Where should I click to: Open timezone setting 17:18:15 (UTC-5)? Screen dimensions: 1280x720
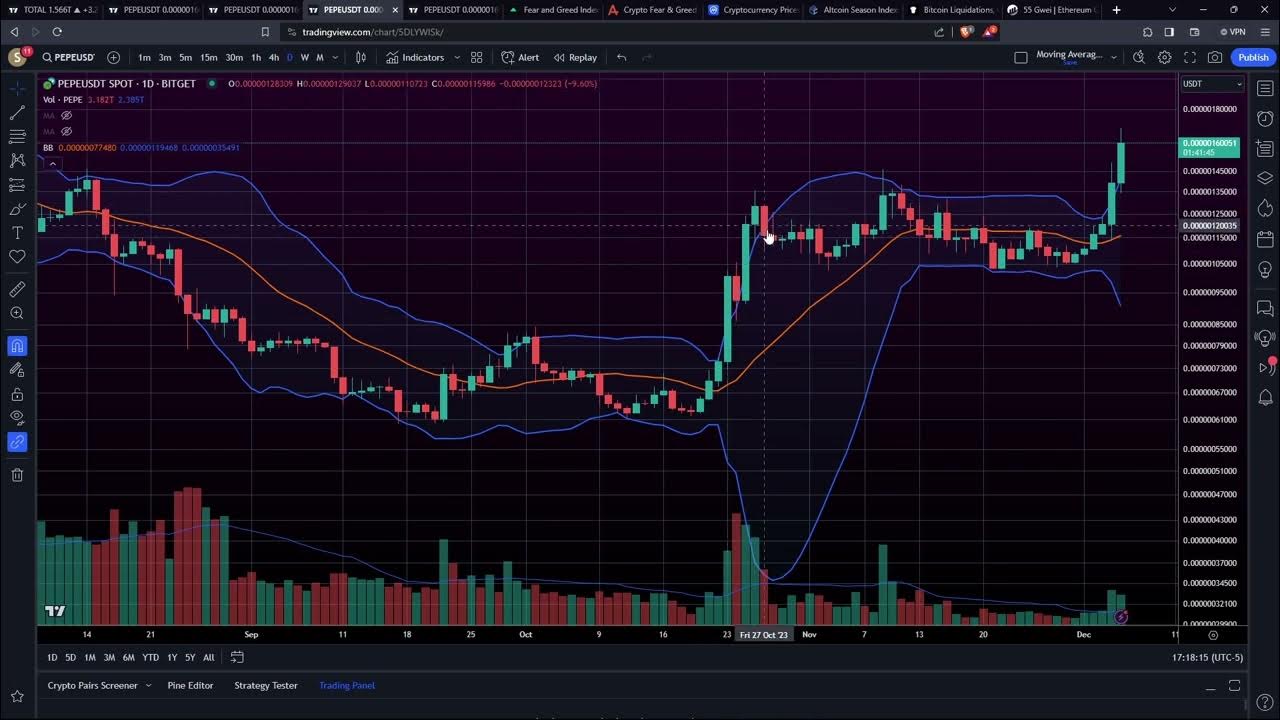pyautogui.click(x=1207, y=657)
